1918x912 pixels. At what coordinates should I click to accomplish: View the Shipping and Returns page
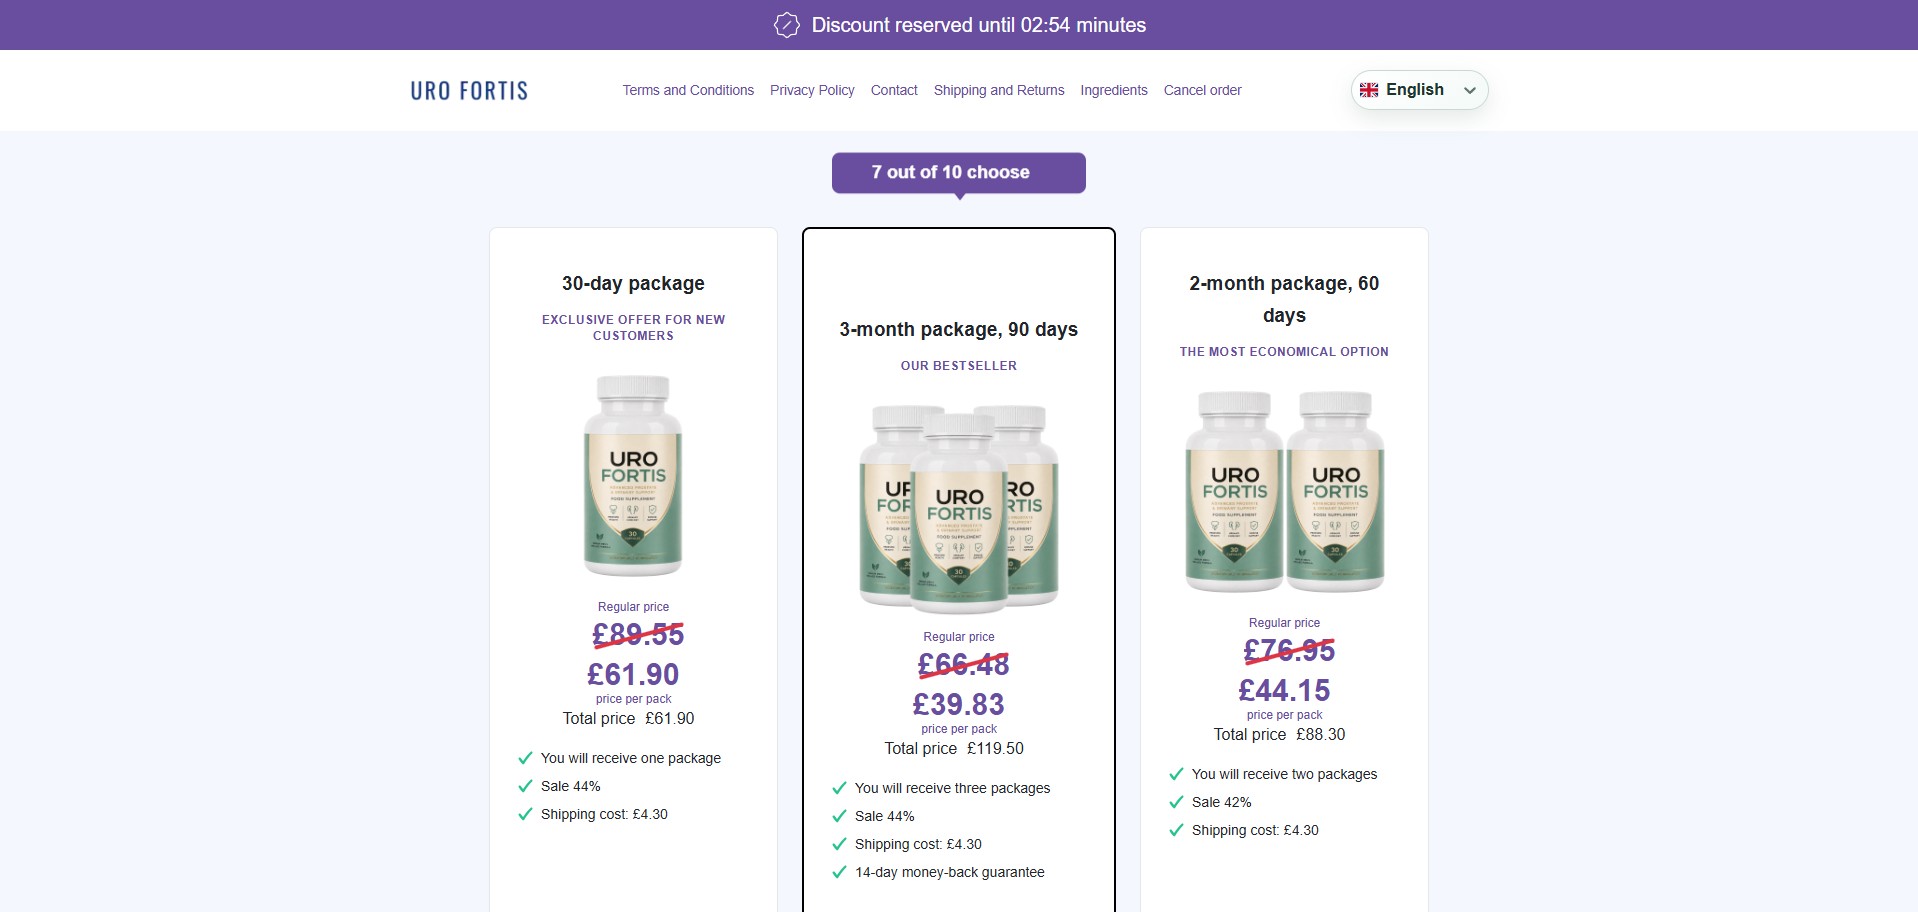pyautogui.click(x=999, y=90)
